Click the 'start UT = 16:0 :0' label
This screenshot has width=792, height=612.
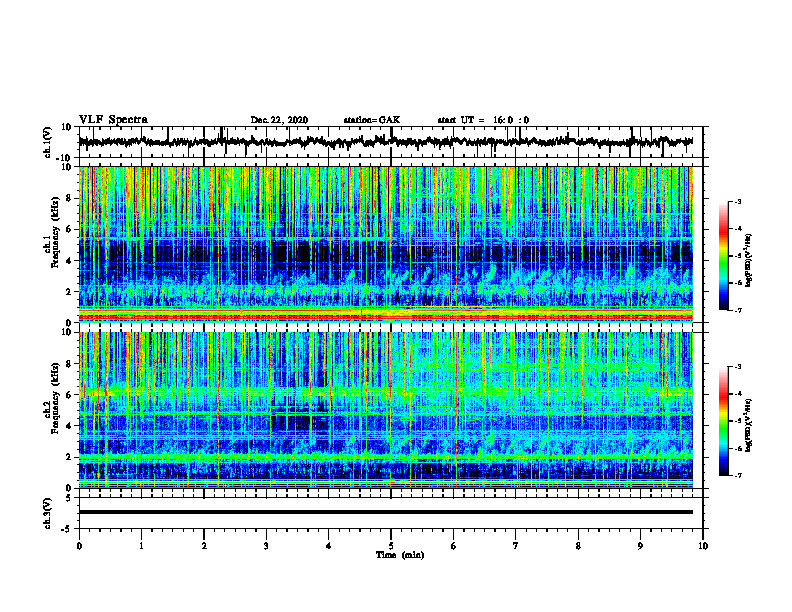[483, 120]
